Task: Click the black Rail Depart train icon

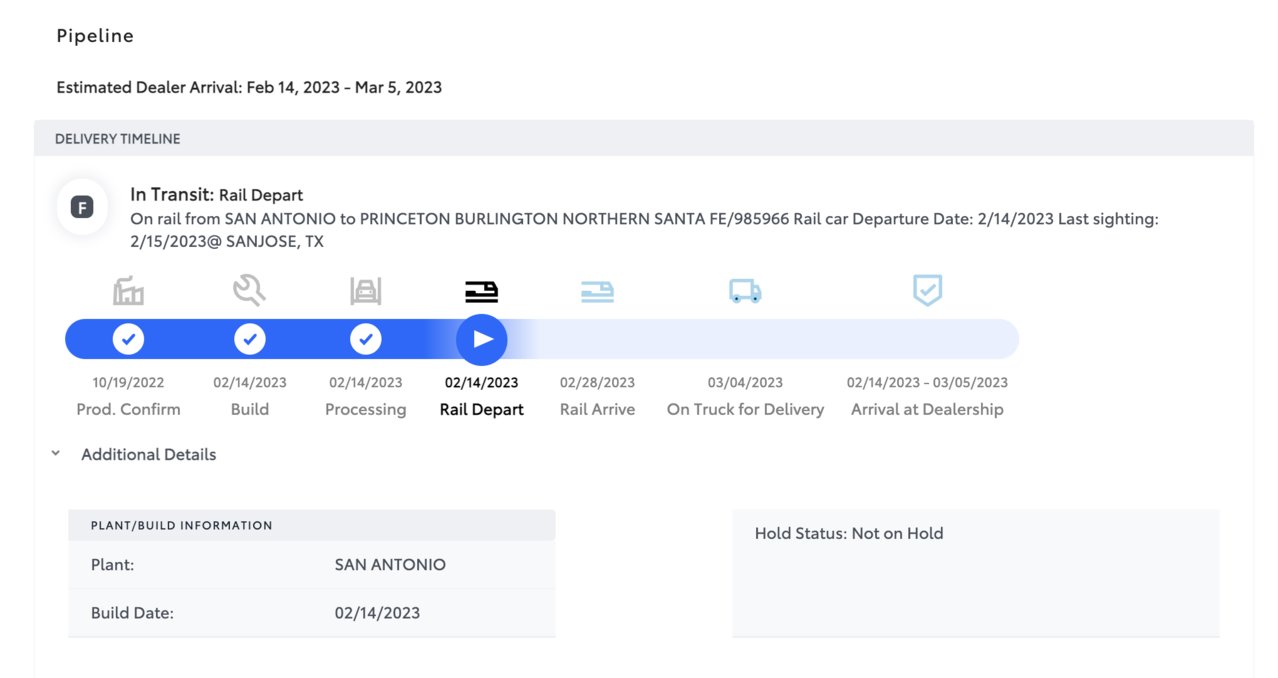Action: pos(482,292)
